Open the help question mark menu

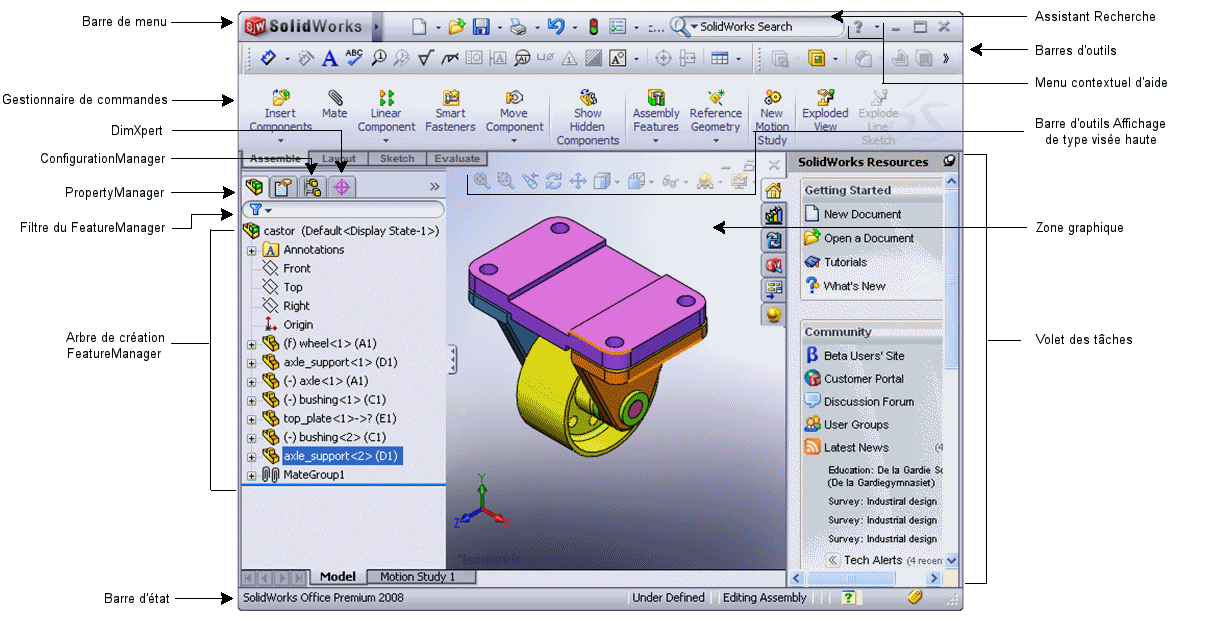point(858,27)
